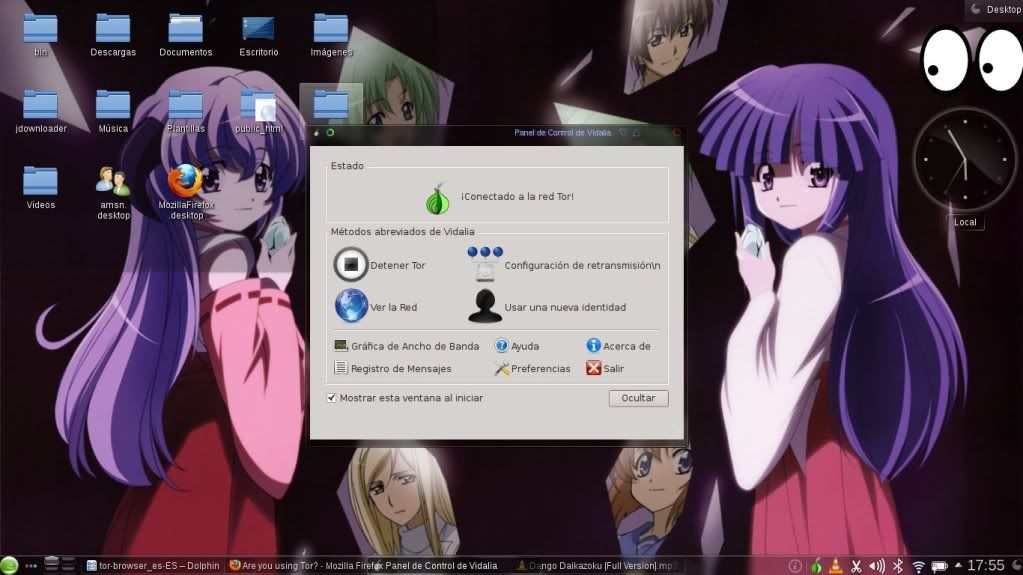Screen dimensions: 1023x575
Task: Open the Imágenes folder
Action: pyautogui.click(x=331, y=35)
